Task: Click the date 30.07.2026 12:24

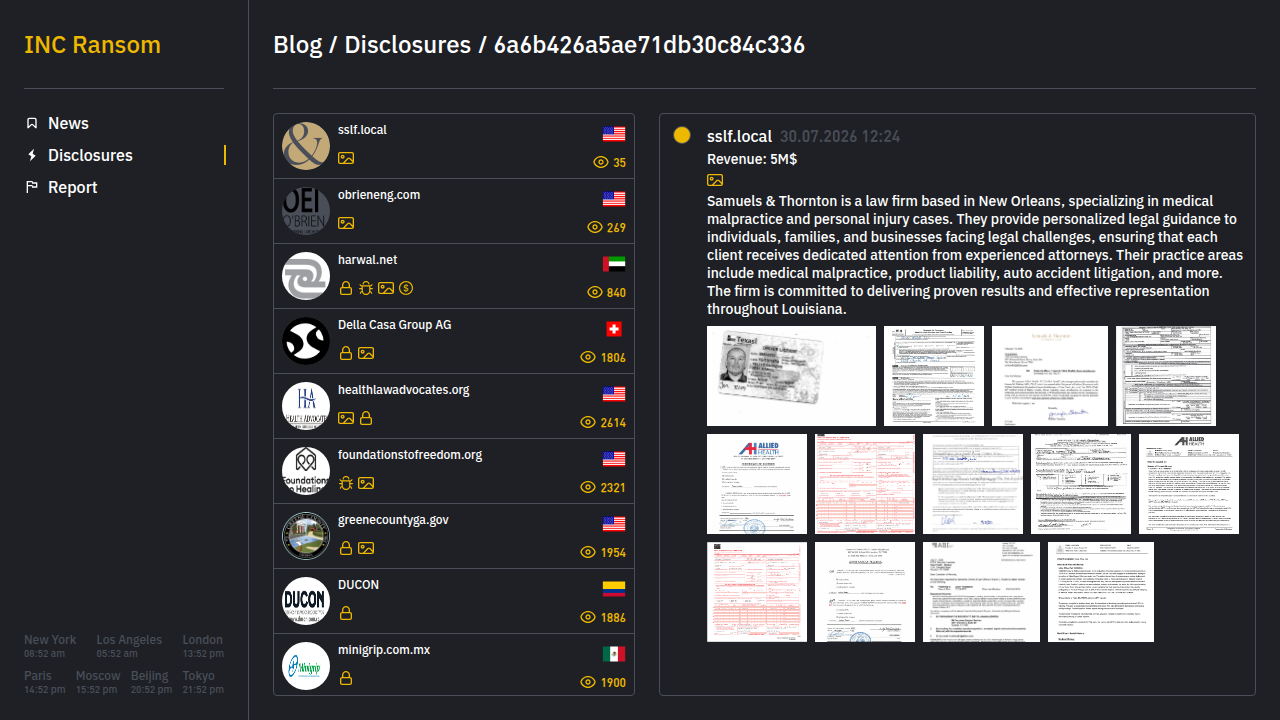Action: pos(840,136)
